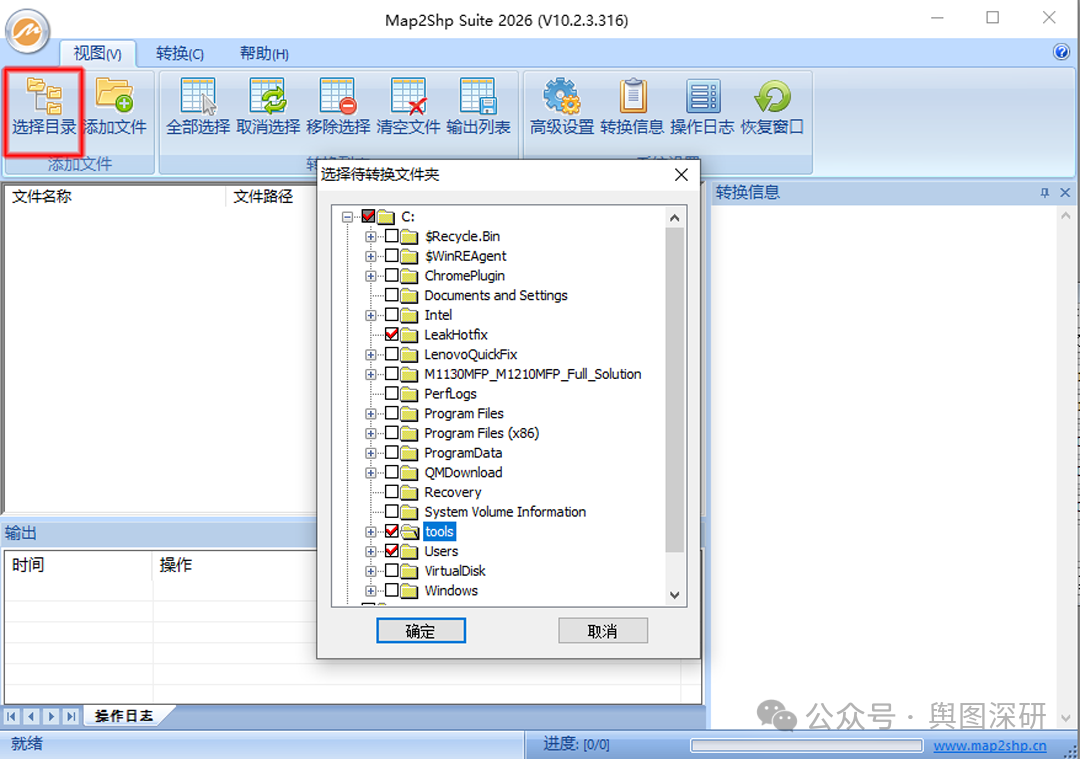Uncheck the Users folder checkbox
Image resolution: width=1080 pixels, height=759 pixels.
coord(392,551)
